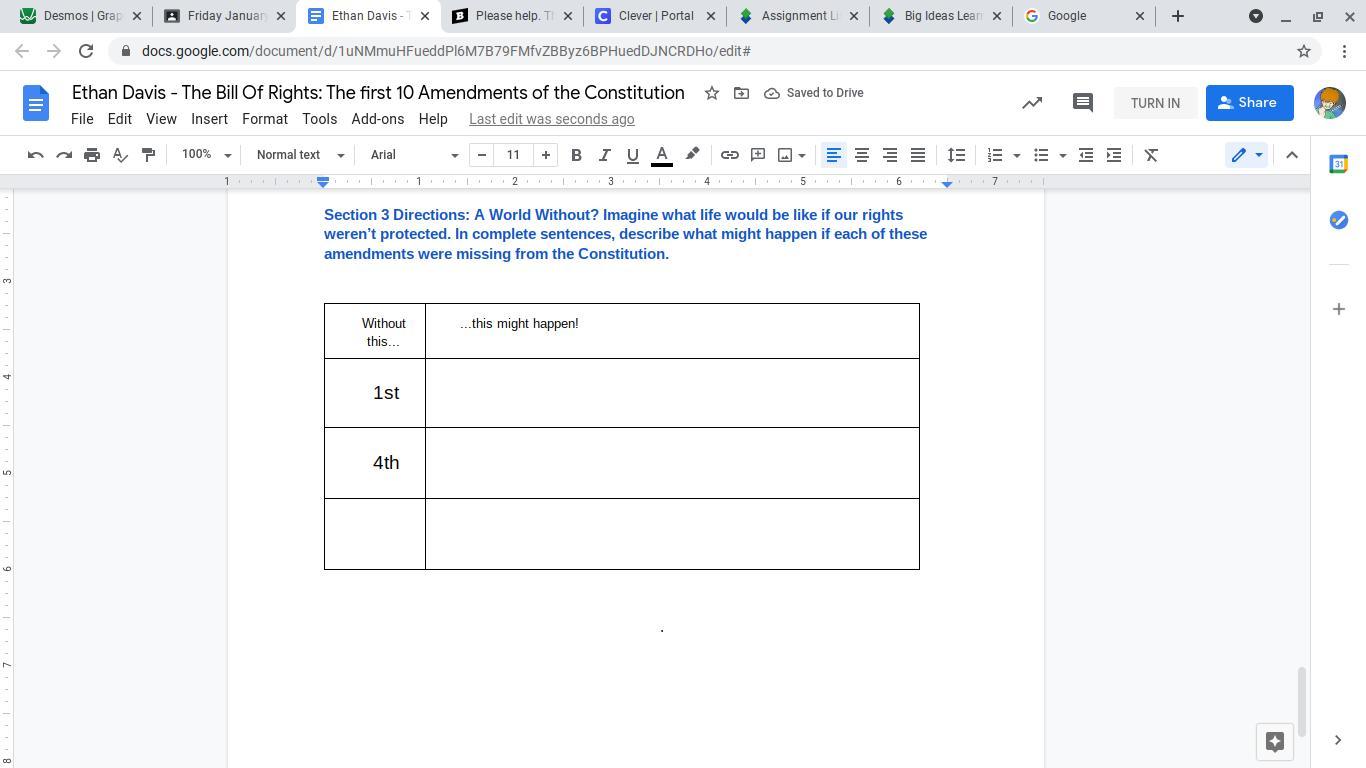Toggle italic formatting
This screenshot has height=768, width=1366.
point(604,155)
